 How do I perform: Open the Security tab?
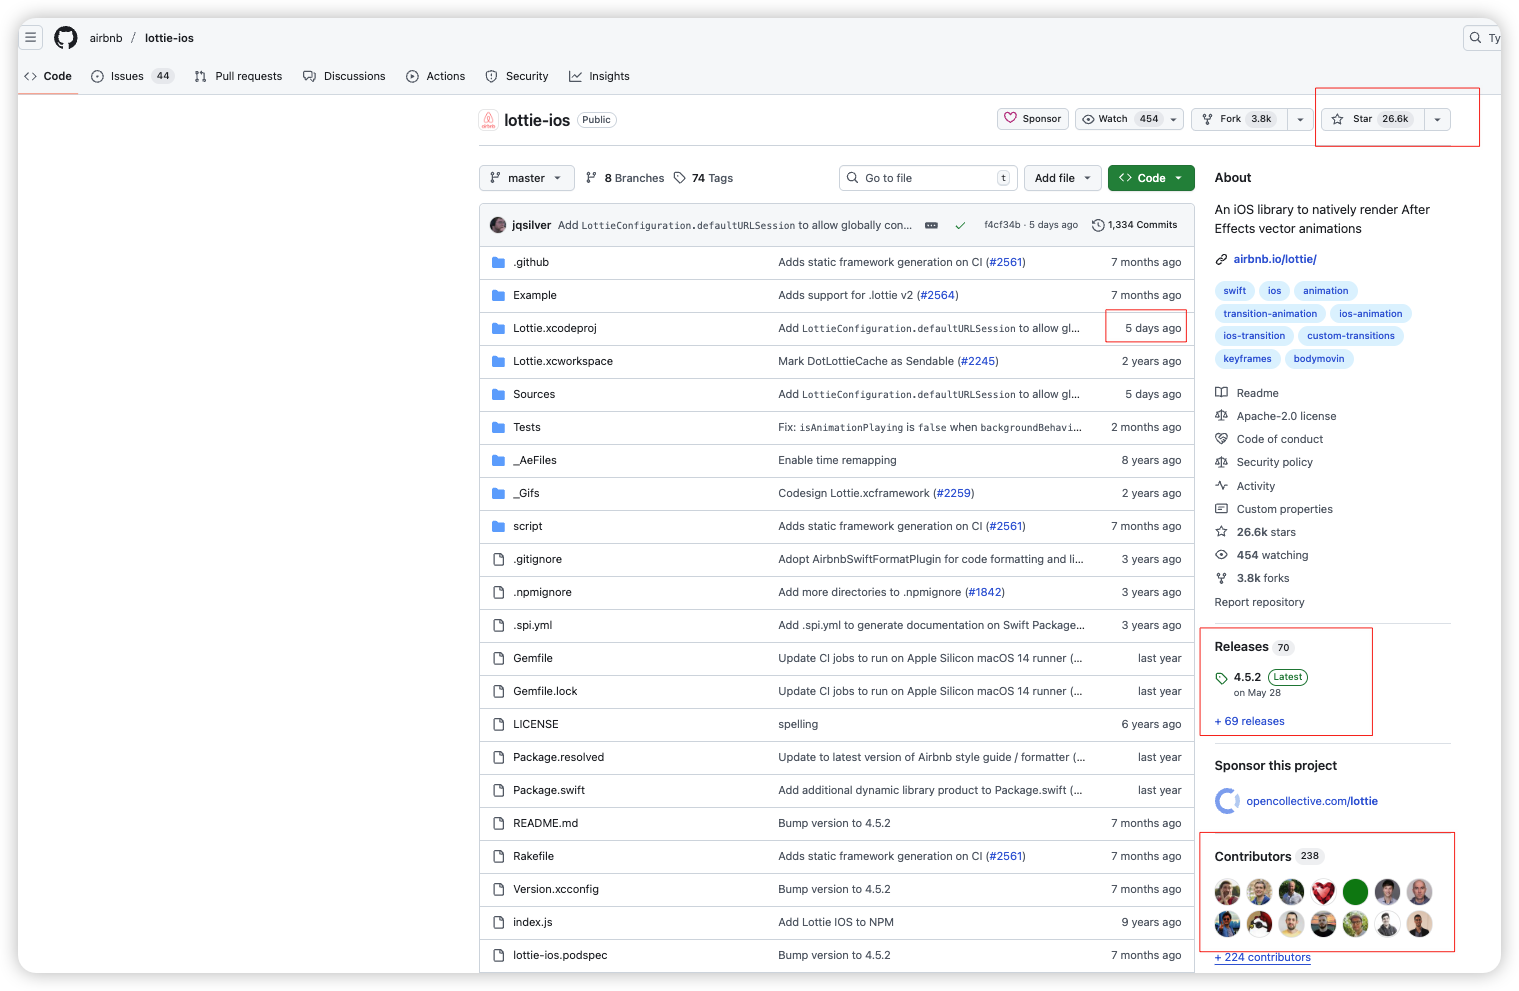tap(517, 76)
